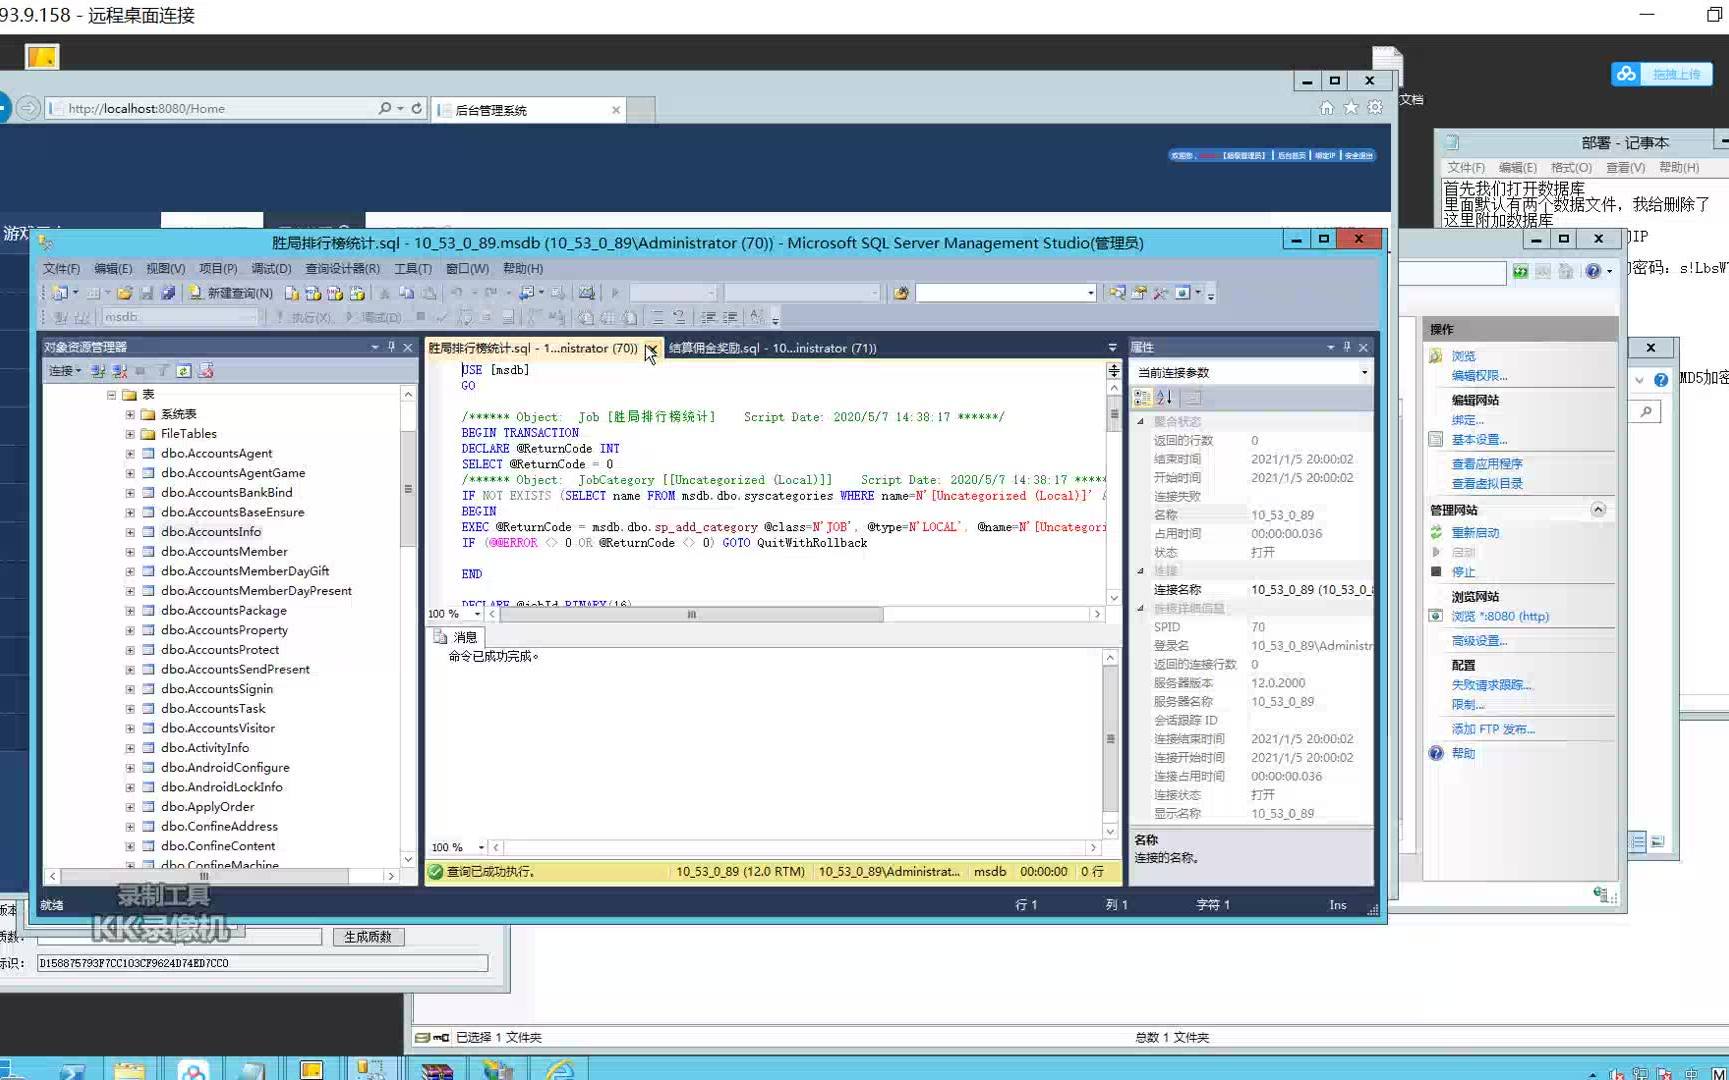Open the 帮助(H) menu in SSMS
This screenshot has width=1729, height=1080.
[523, 268]
